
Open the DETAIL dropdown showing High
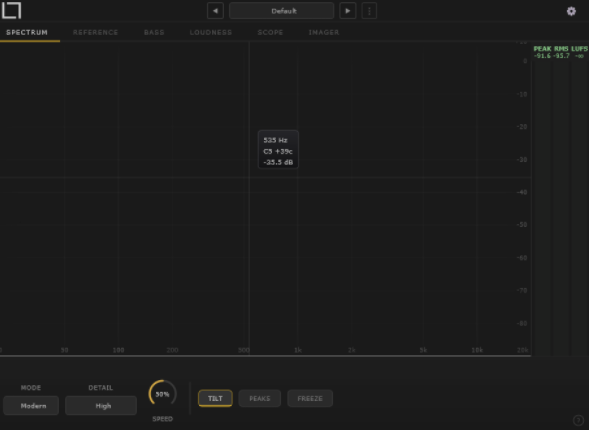101,406
